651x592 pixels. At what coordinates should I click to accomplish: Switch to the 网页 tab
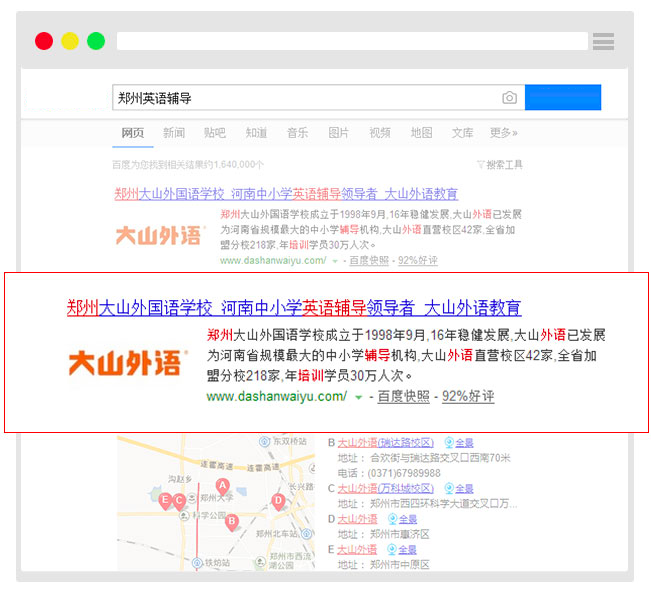coord(132,133)
